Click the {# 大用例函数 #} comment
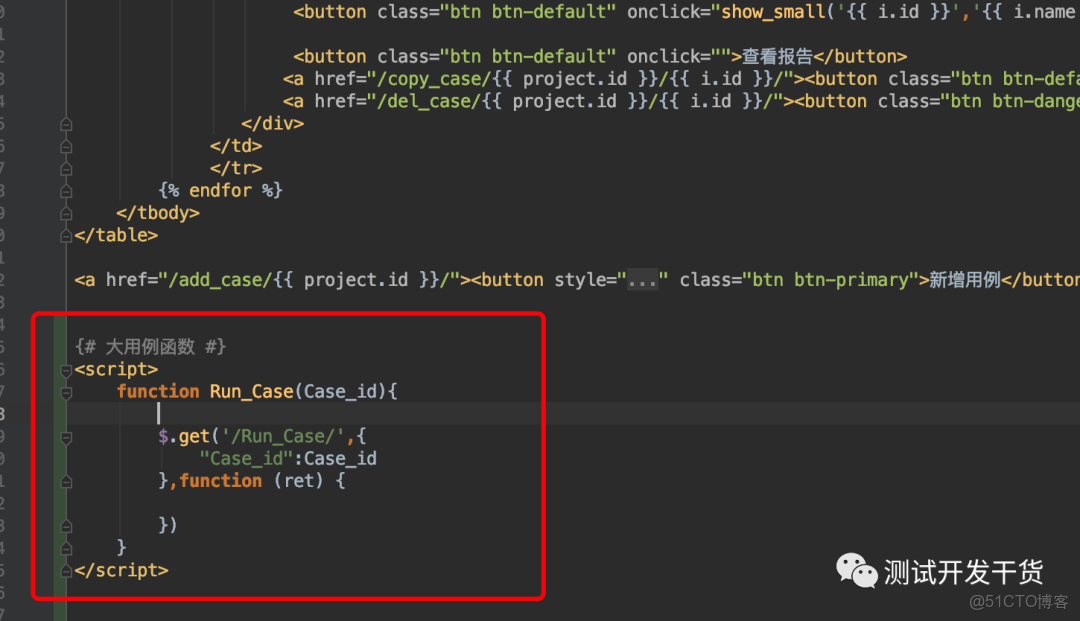The image size is (1080, 621). point(150,346)
